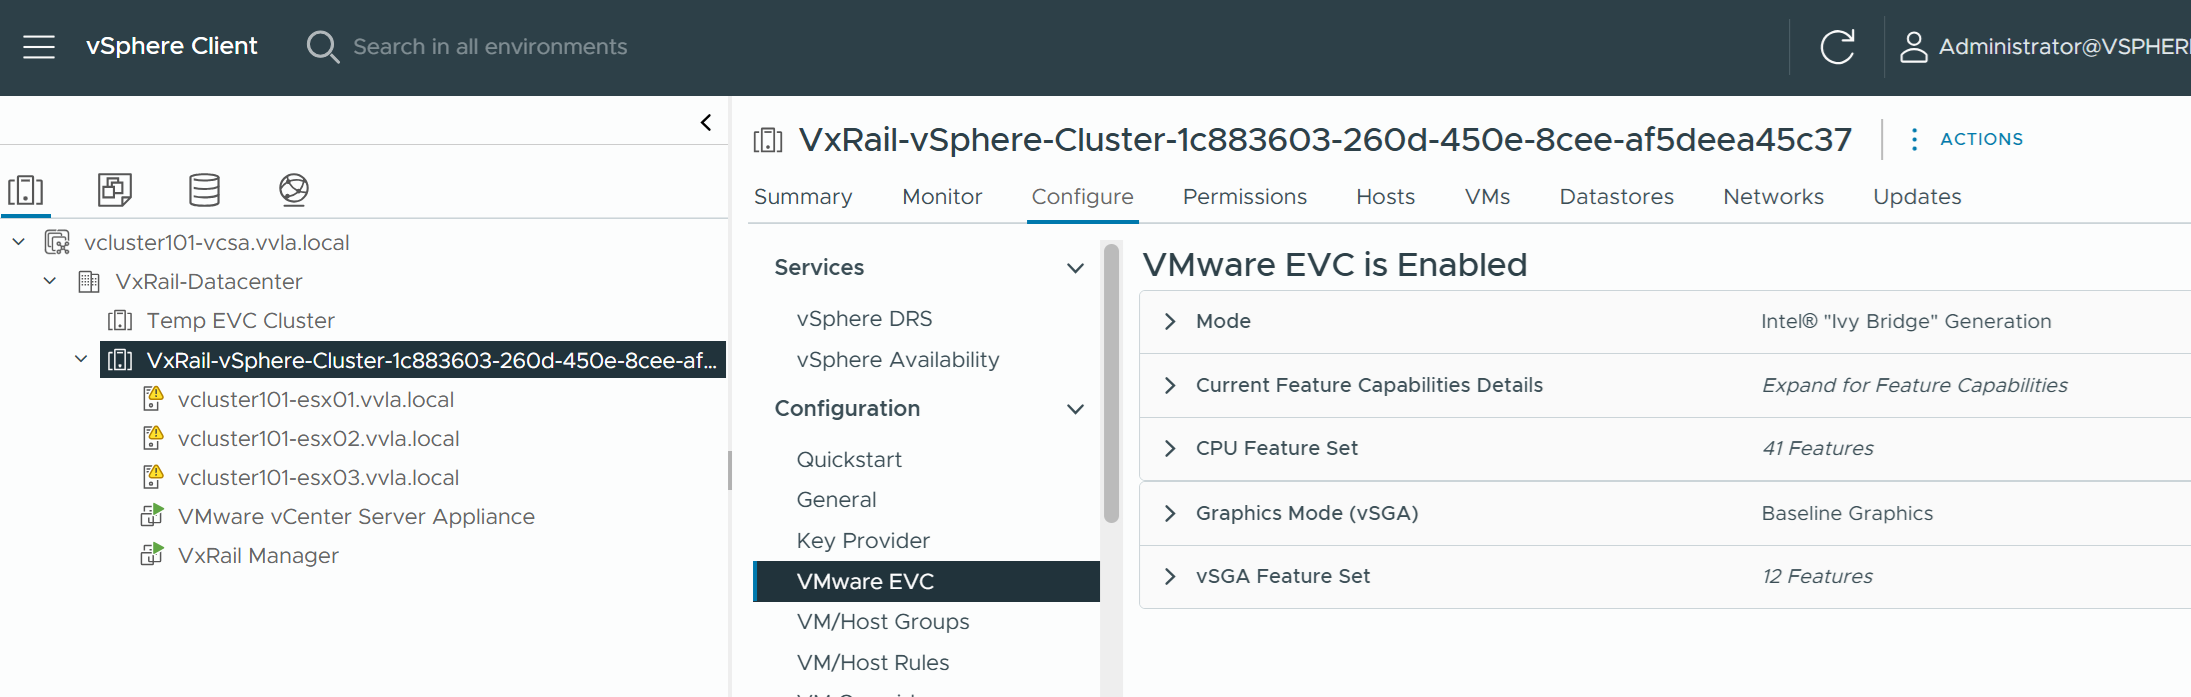Open Quickstart configuration page
2191x697 pixels.
849,460
